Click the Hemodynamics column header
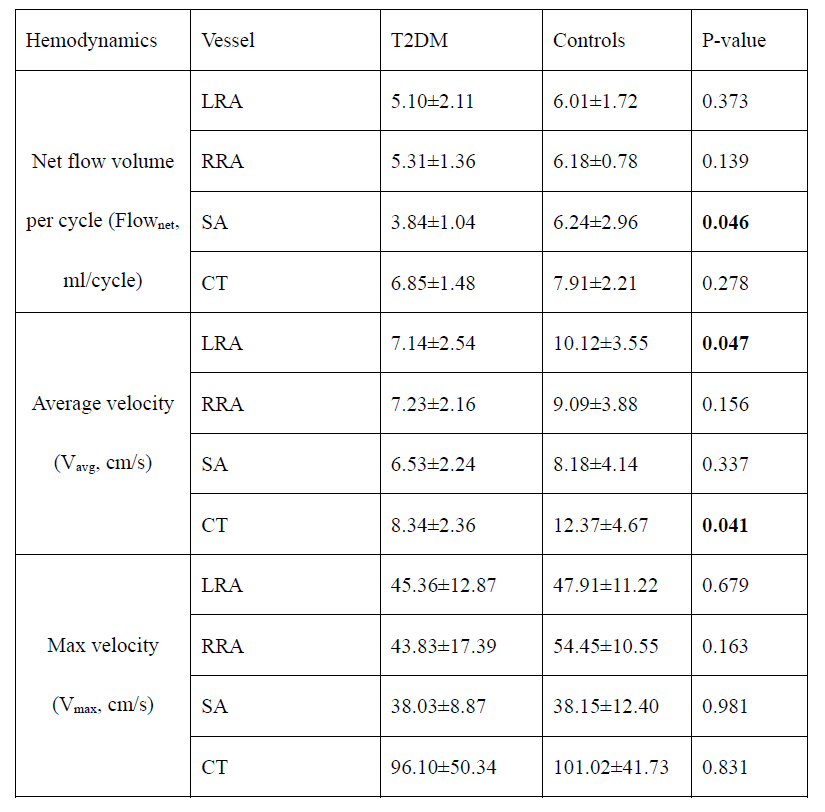This screenshot has height=812, width=825. tap(91, 41)
